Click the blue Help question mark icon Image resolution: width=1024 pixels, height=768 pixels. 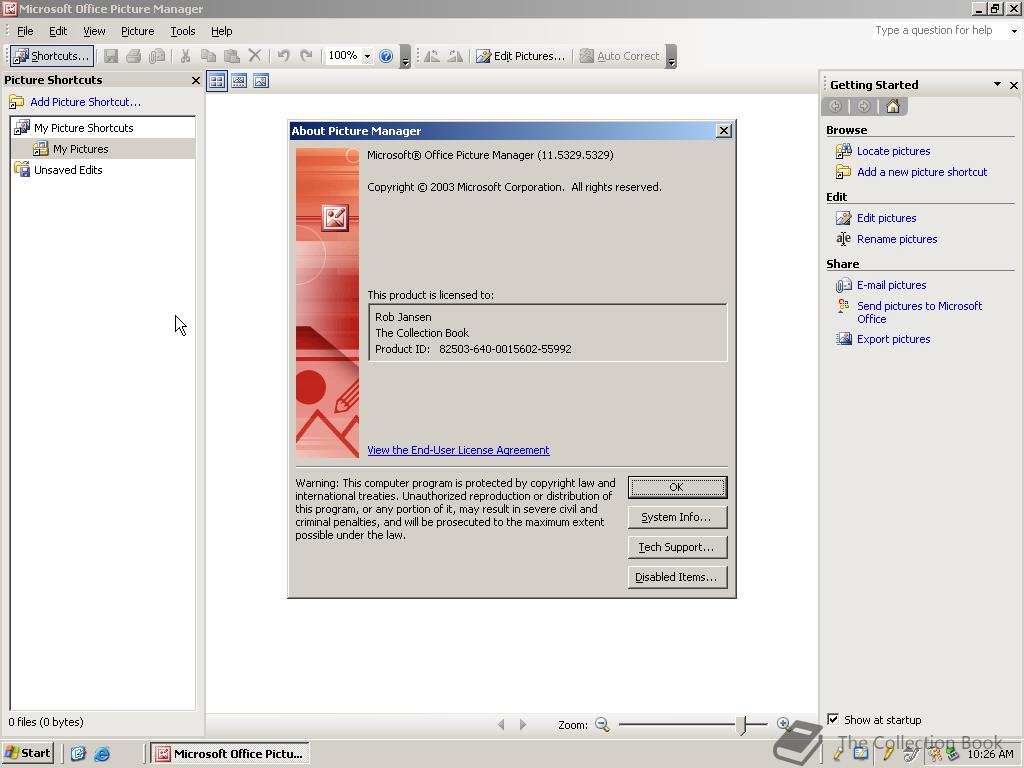tap(386, 56)
